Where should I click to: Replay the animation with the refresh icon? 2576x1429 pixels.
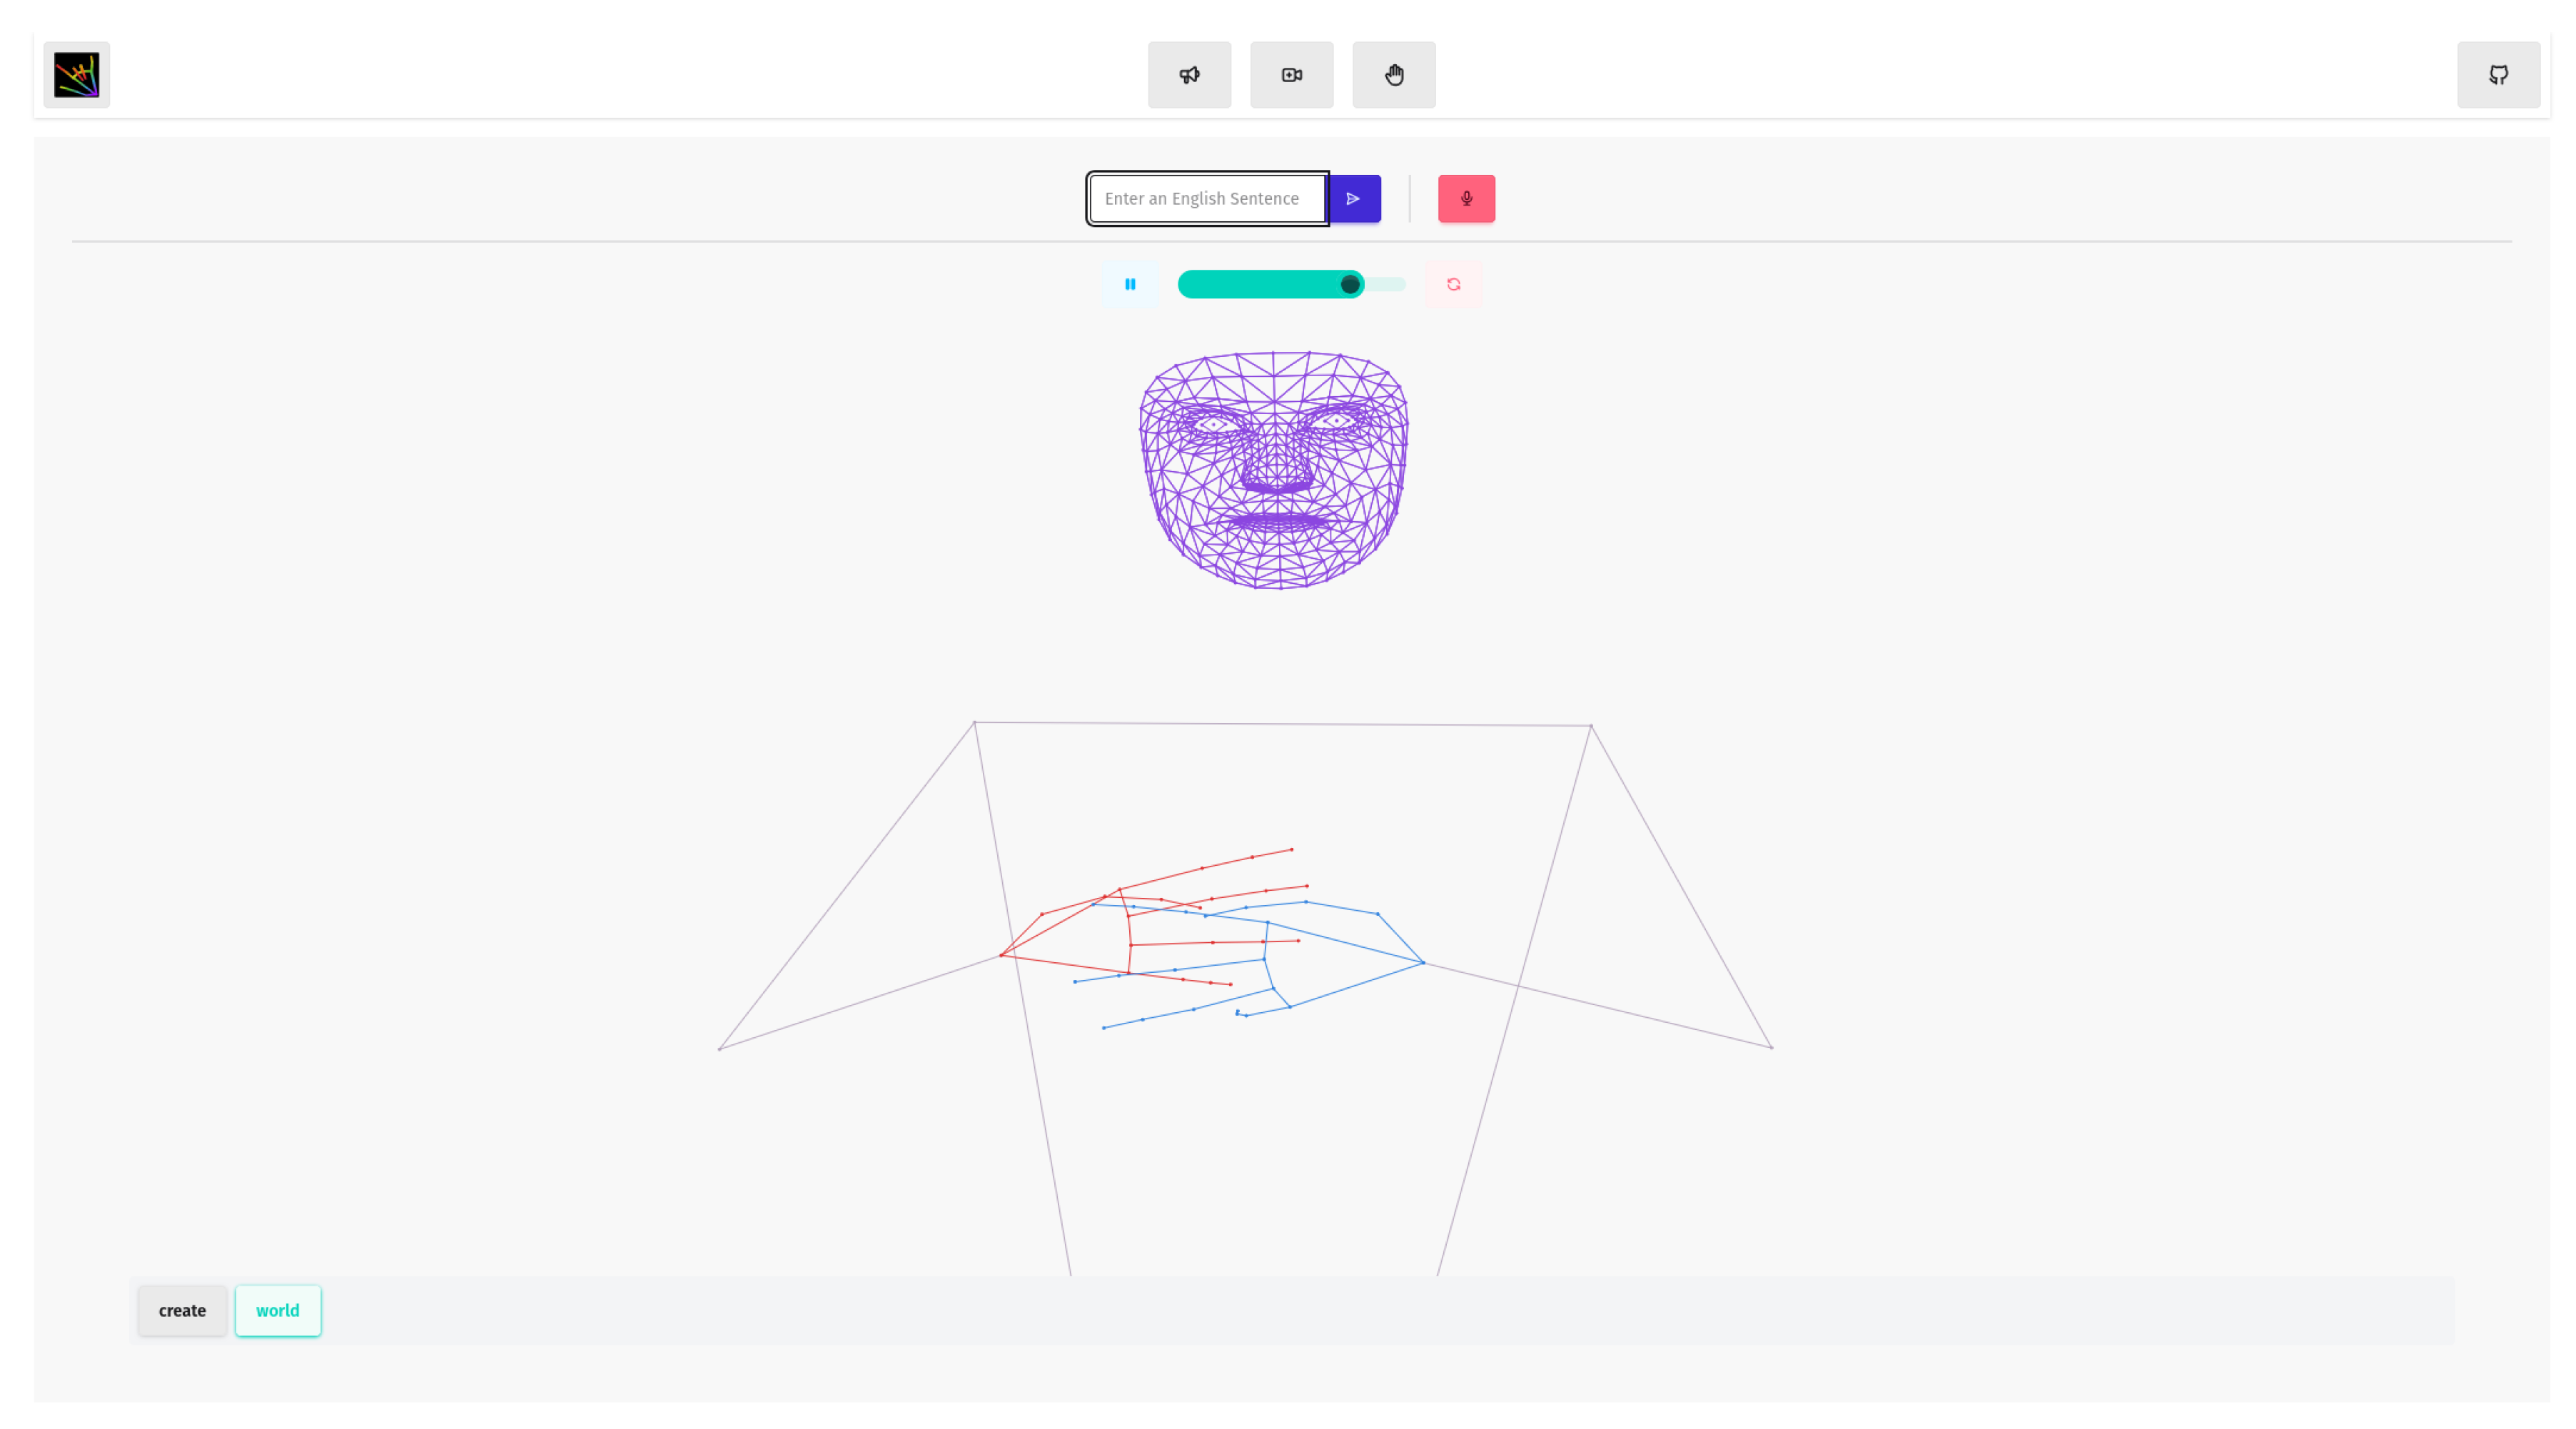pyautogui.click(x=1453, y=284)
